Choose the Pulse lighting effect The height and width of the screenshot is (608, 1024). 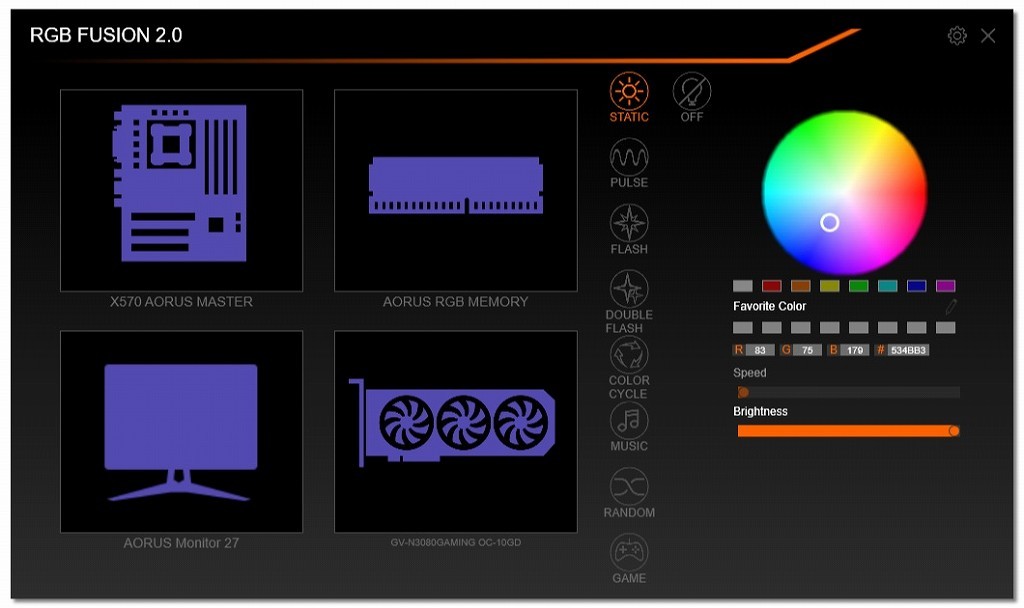[629, 157]
